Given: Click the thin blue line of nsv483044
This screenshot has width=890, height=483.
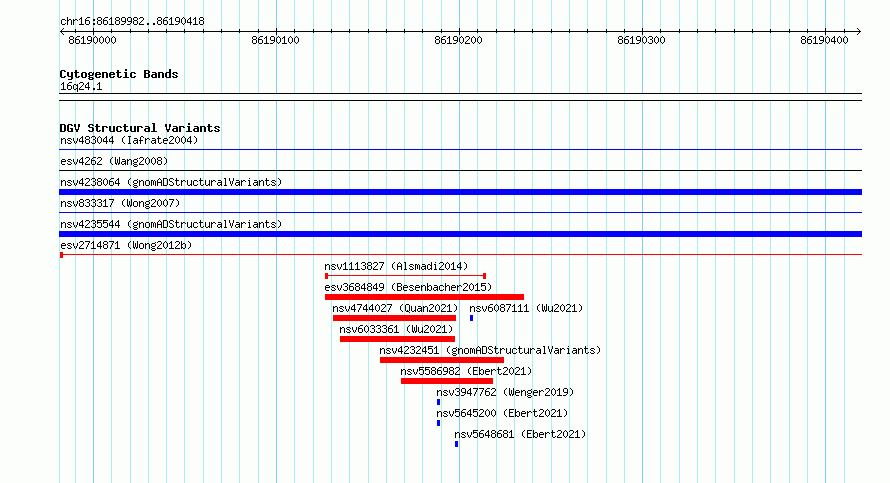Looking at the screenshot, I should click(x=460, y=150).
